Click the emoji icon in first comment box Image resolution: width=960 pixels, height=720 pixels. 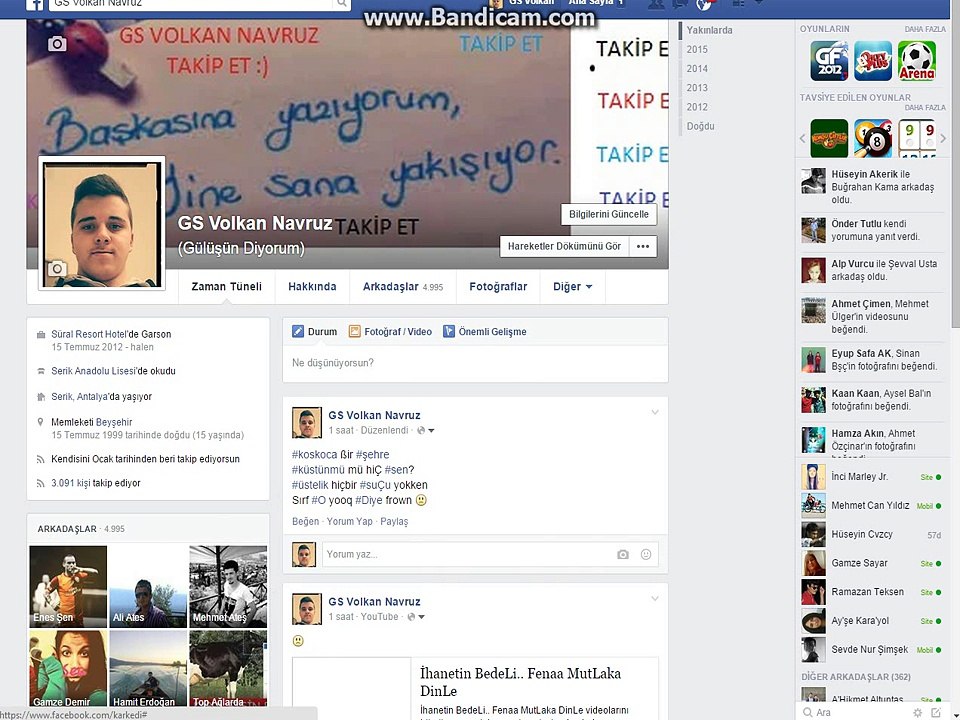coord(646,554)
